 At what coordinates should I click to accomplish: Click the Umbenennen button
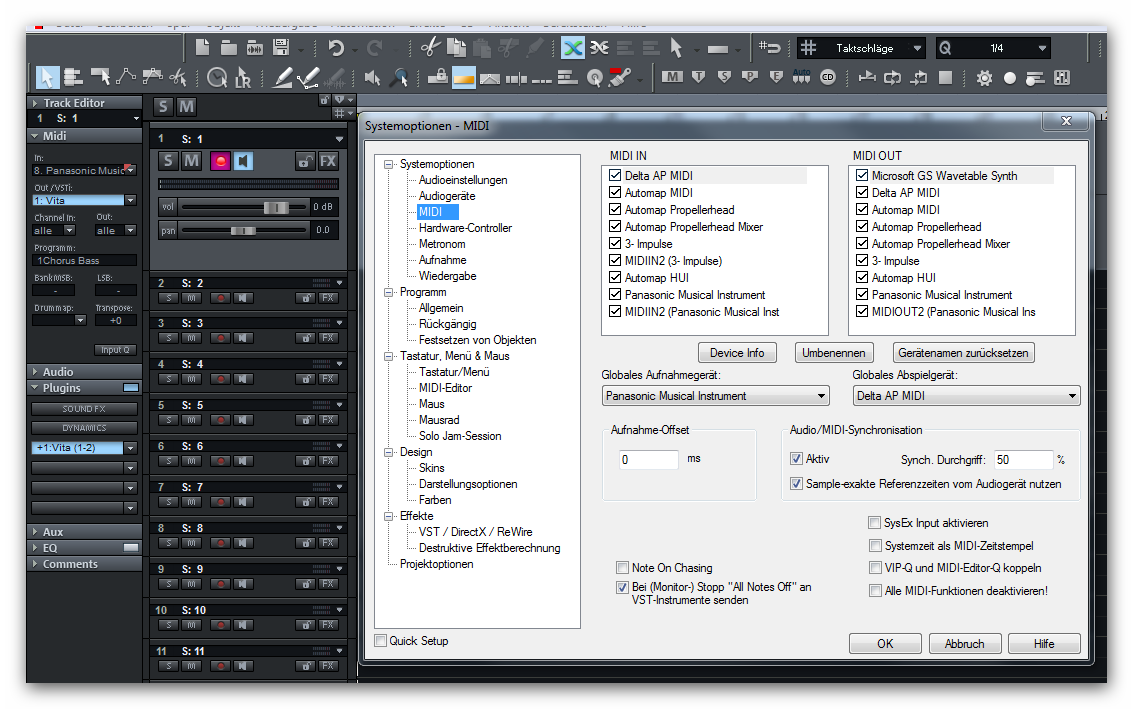(834, 353)
